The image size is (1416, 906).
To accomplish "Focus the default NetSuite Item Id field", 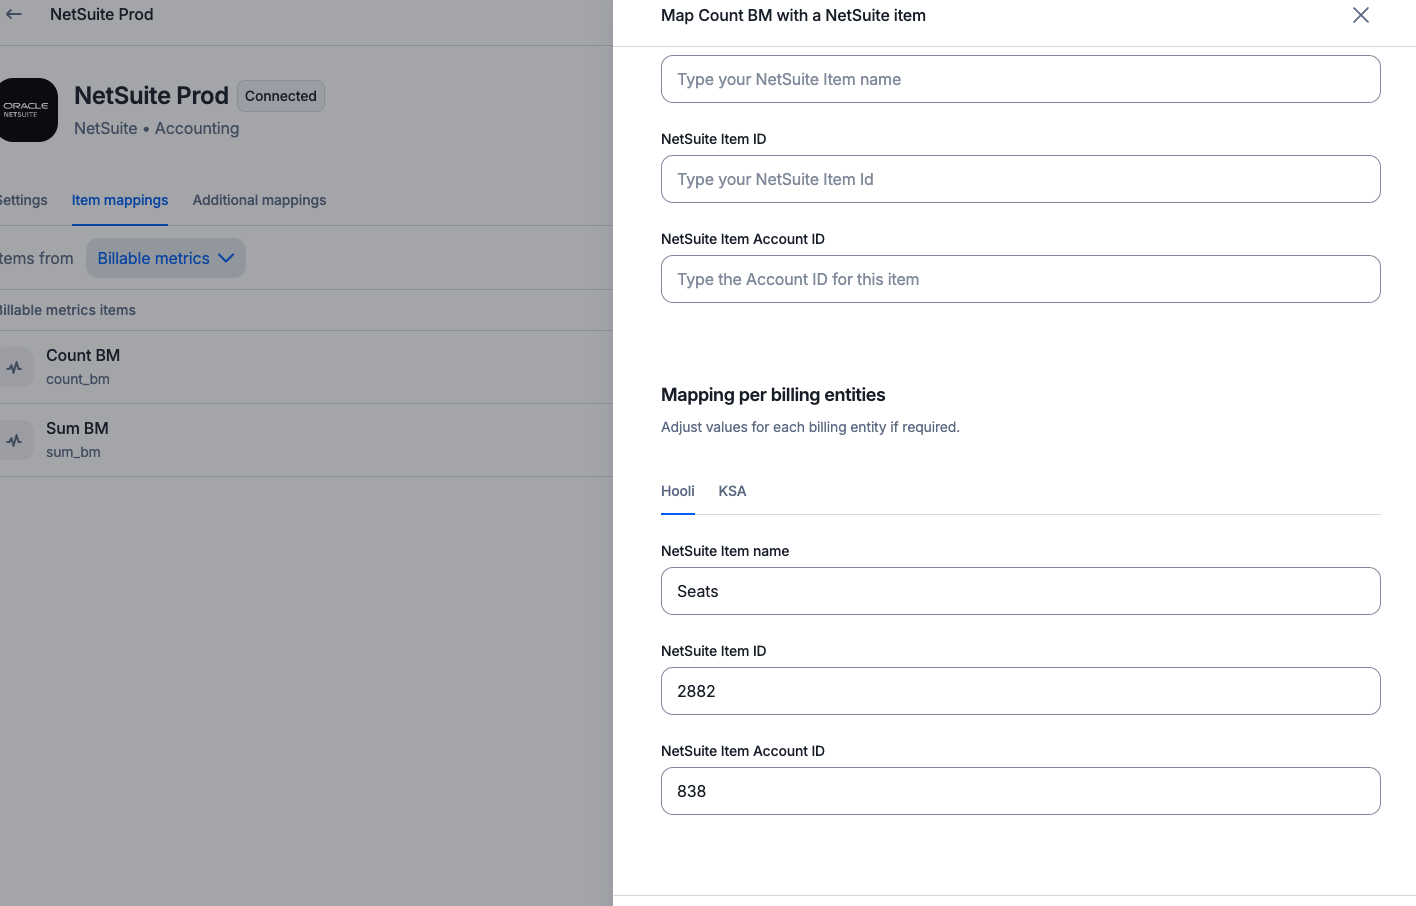I will pyautogui.click(x=1021, y=179).
